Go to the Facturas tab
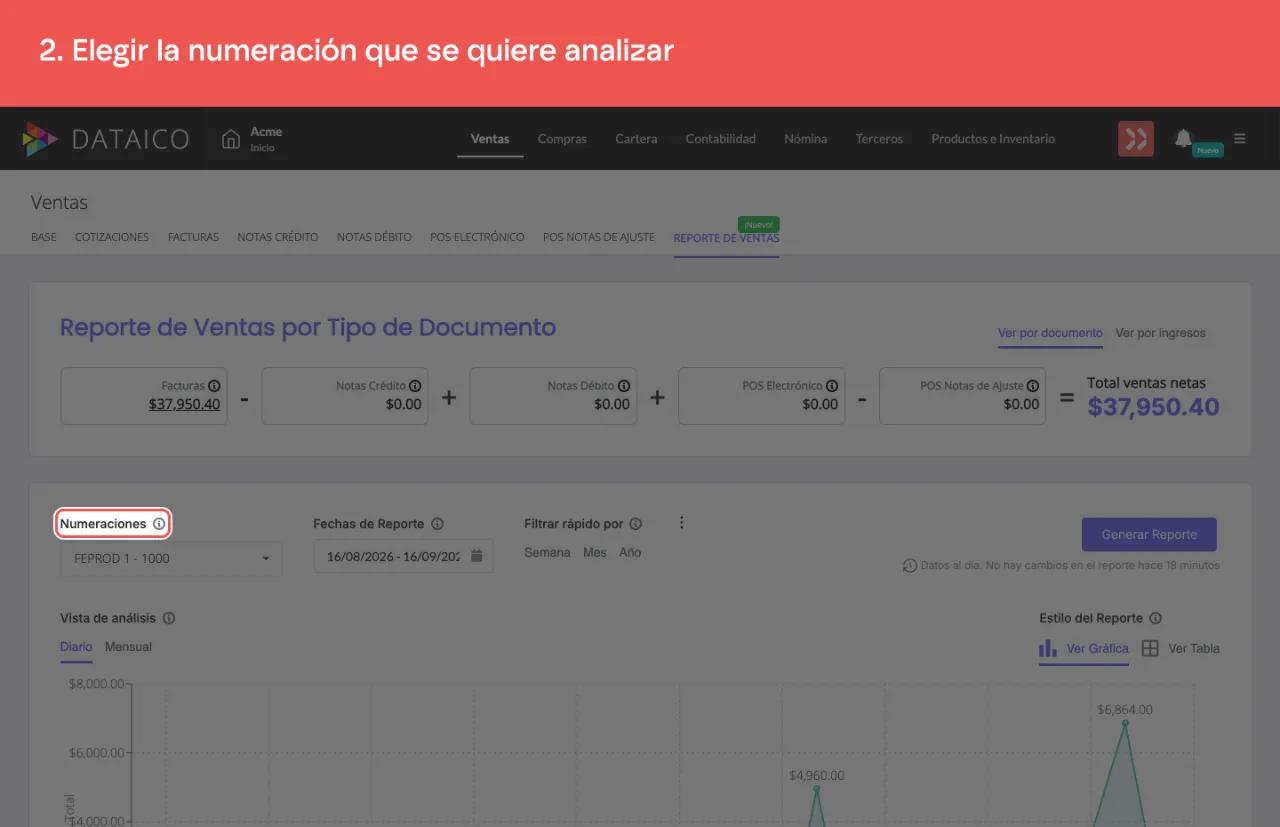This screenshot has width=1280, height=827. click(x=193, y=238)
